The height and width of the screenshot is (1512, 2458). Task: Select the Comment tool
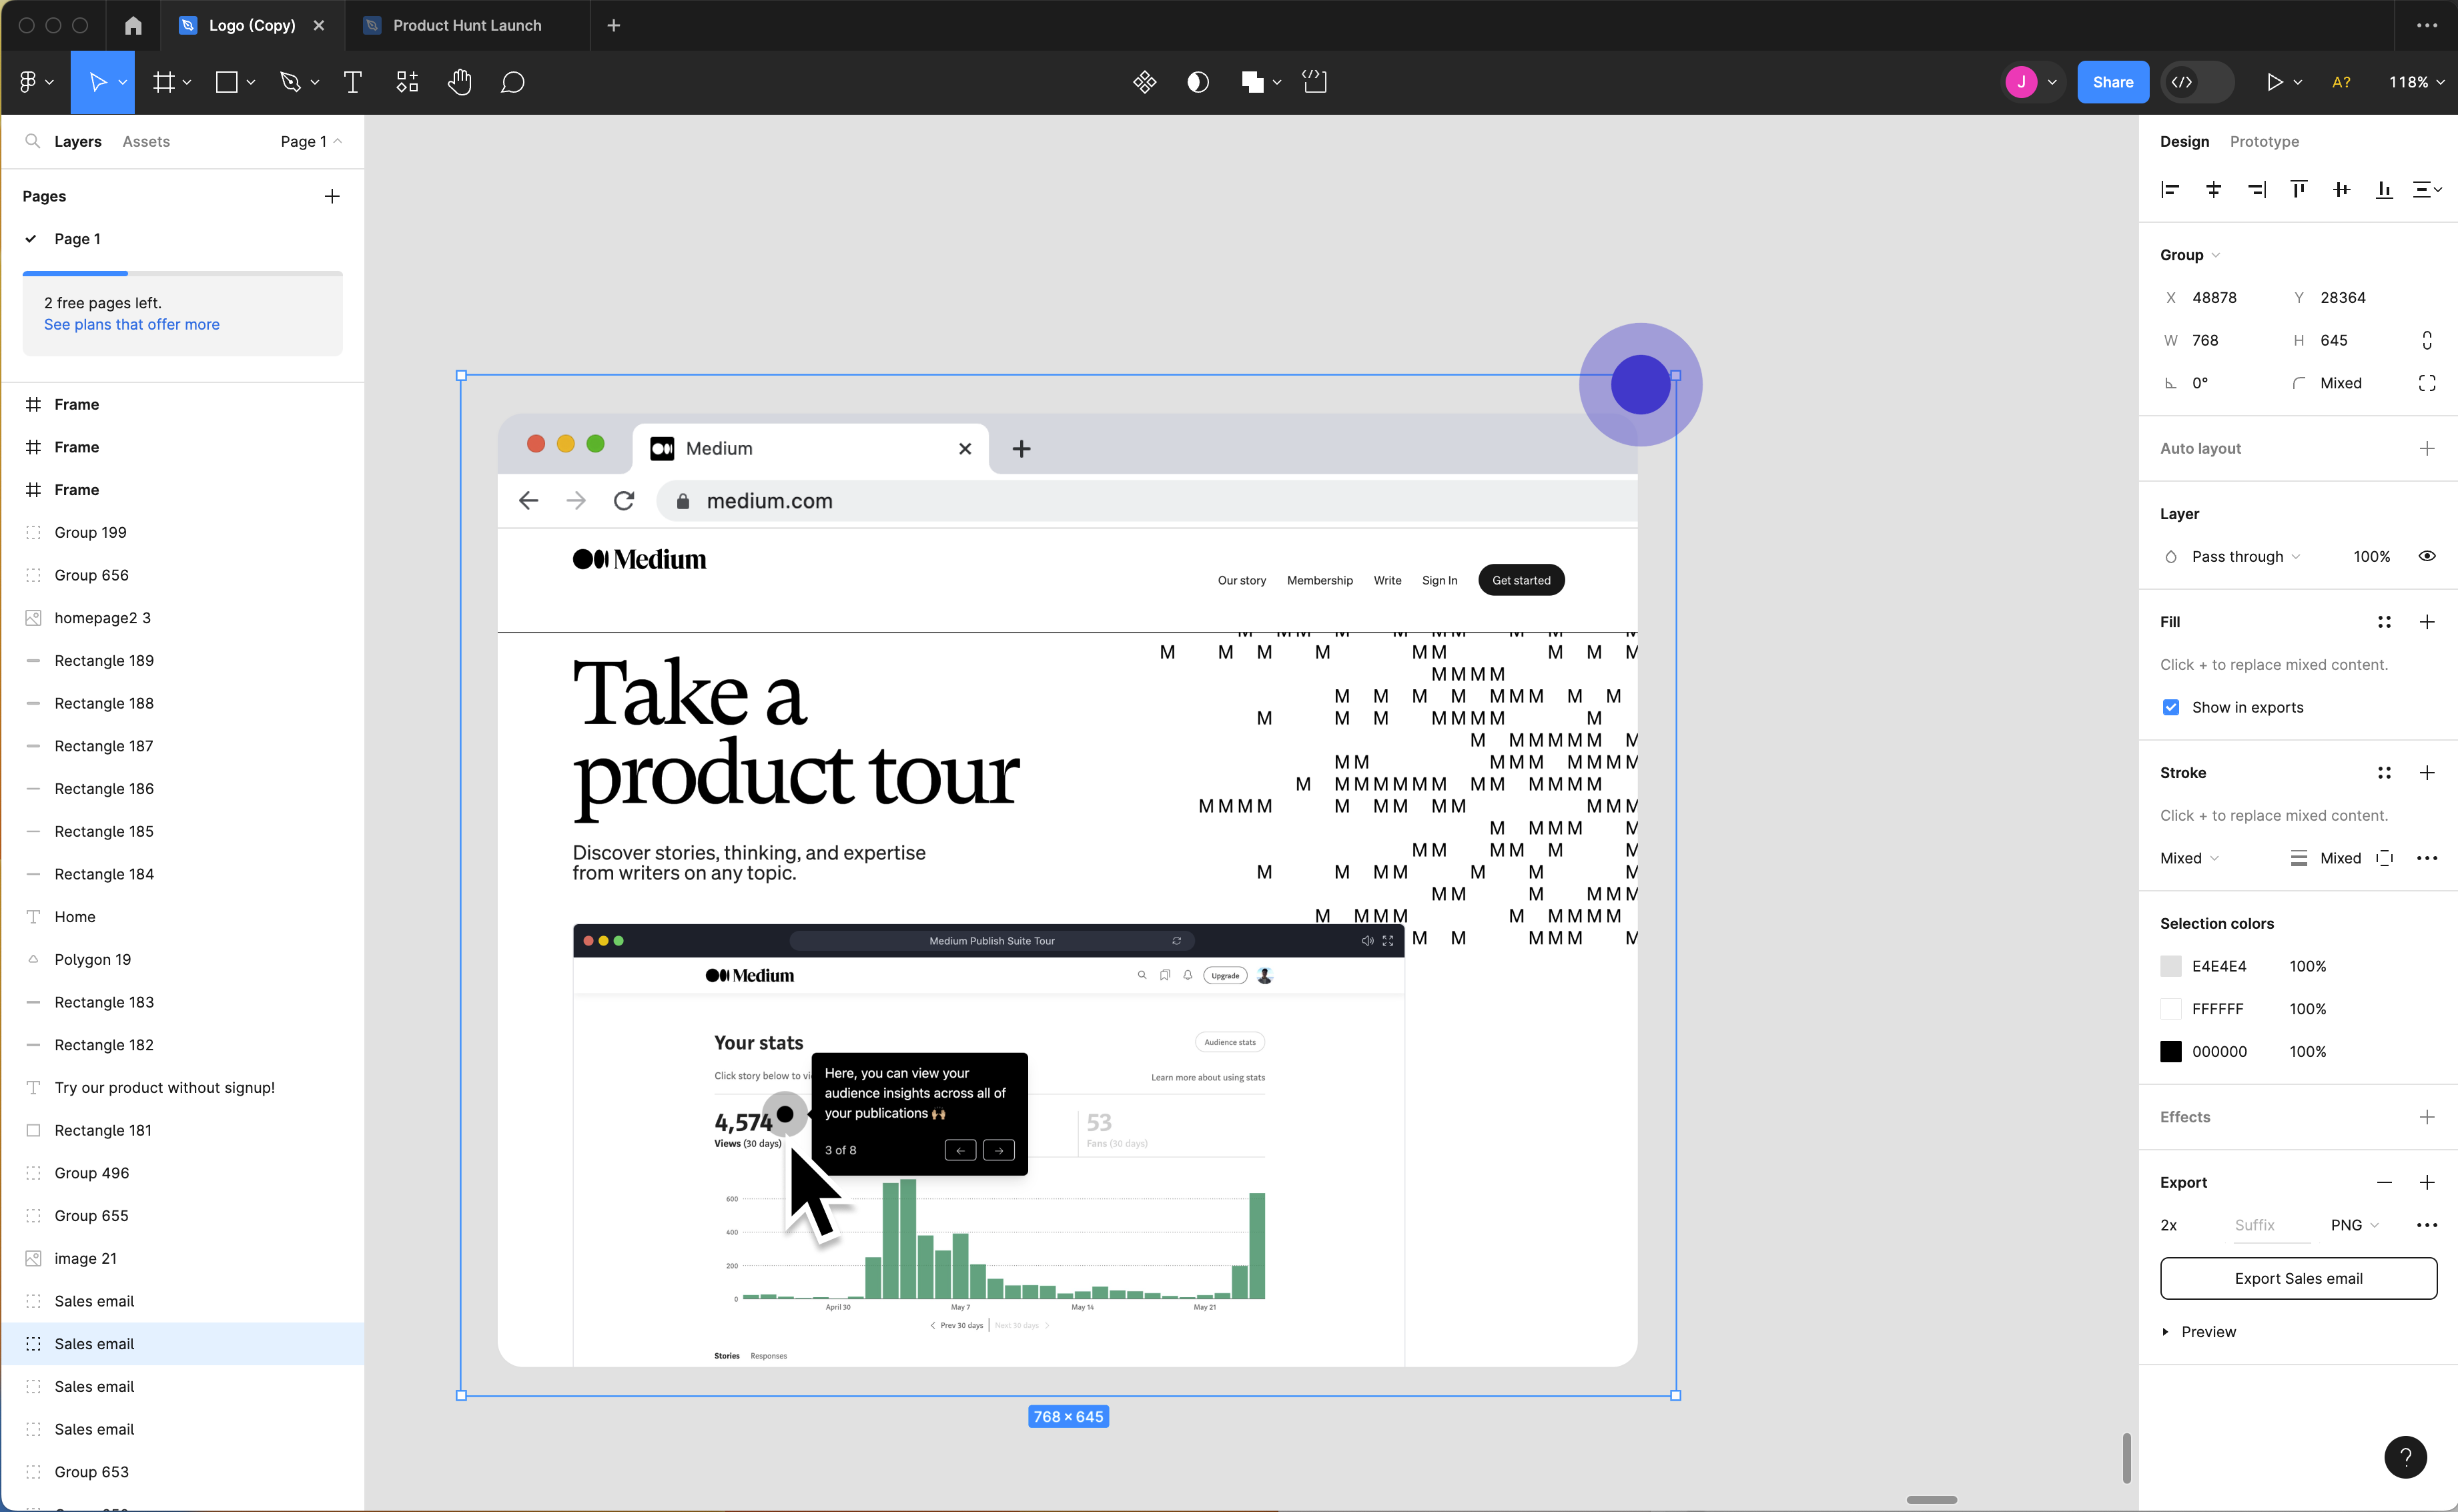(x=513, y=82)
